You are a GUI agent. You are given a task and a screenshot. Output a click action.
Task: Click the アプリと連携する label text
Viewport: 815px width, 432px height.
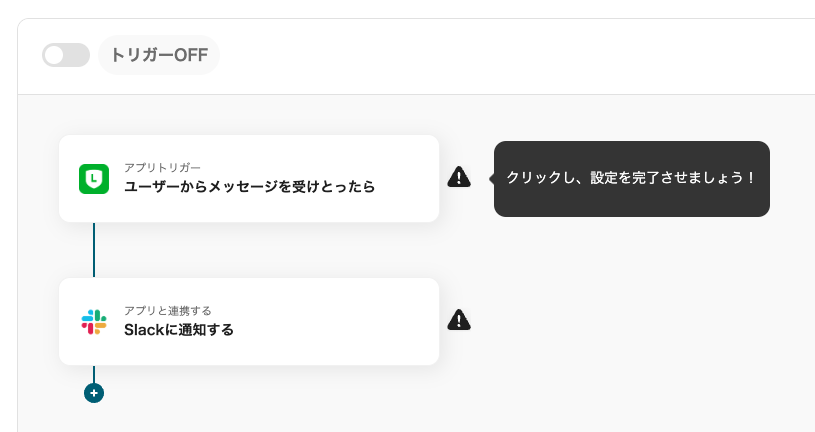(167, 311)
